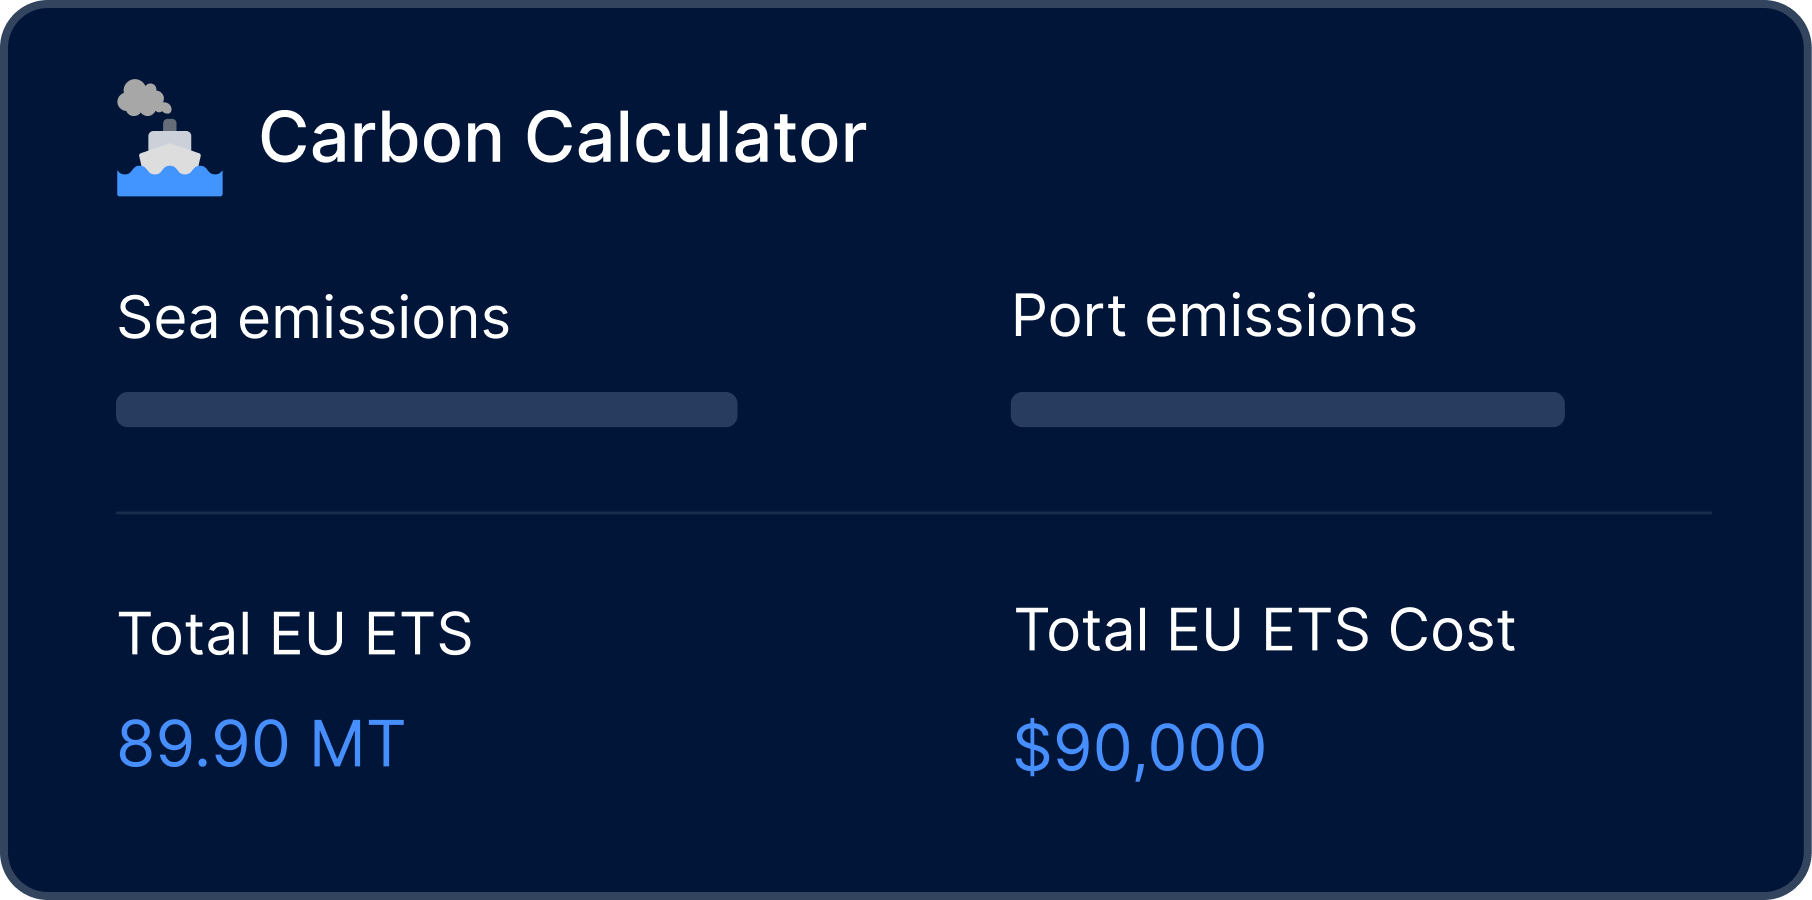Click the horizontal divider line
Image resolution: width=1812 pixels, height=900 pixels.
pyautogui.click(x=913, y=513)
